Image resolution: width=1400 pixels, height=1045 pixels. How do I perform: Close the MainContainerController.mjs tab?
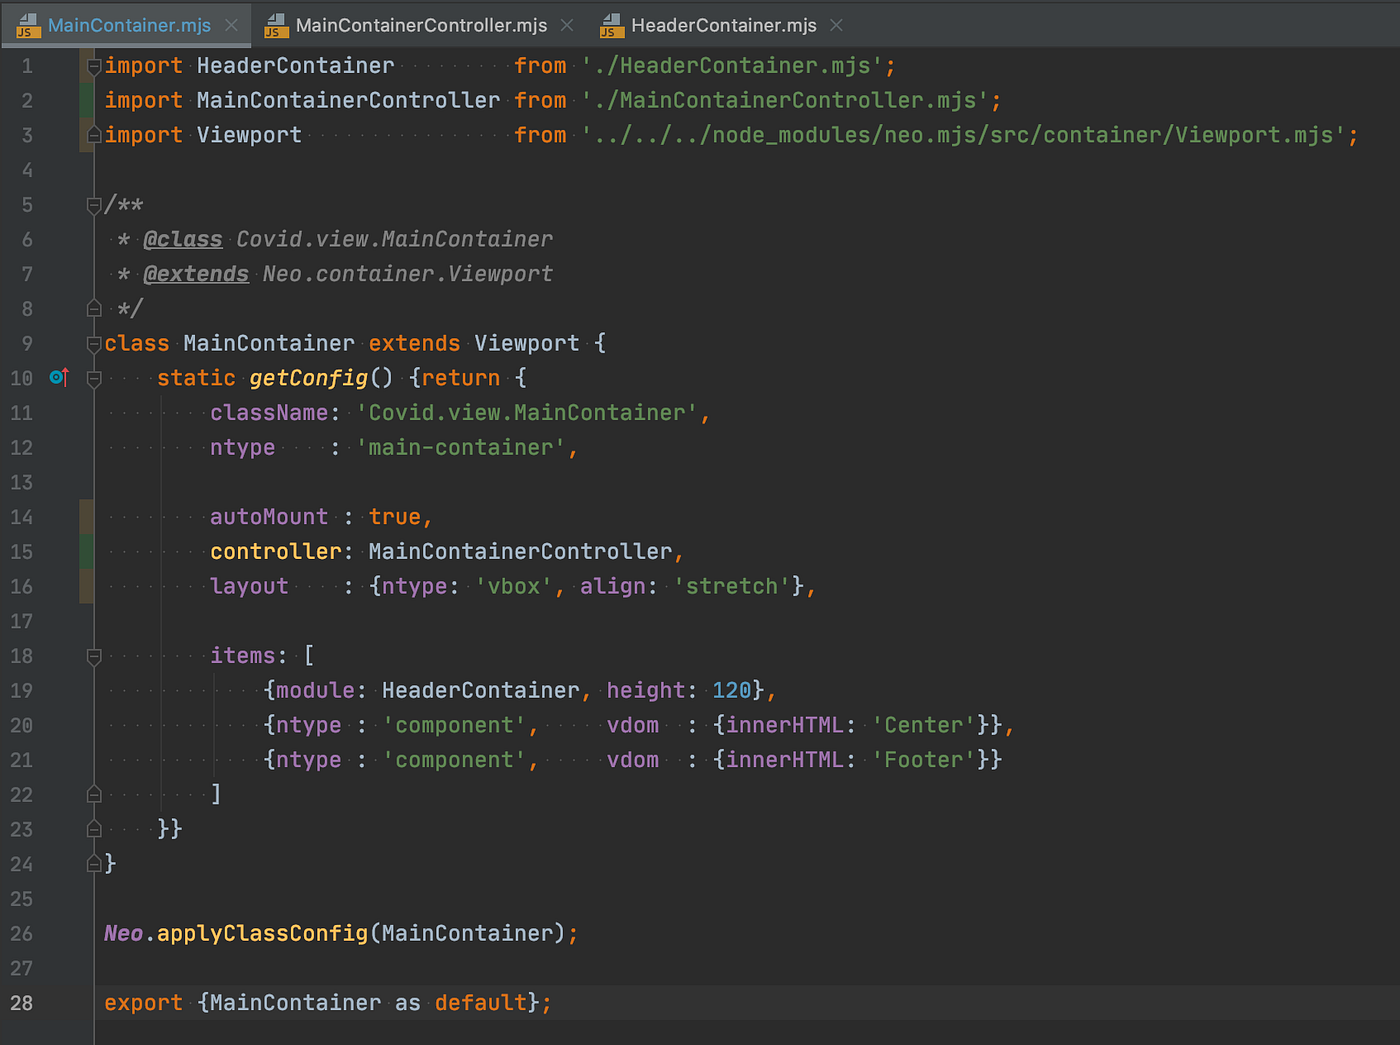click(x=567, y=25)
